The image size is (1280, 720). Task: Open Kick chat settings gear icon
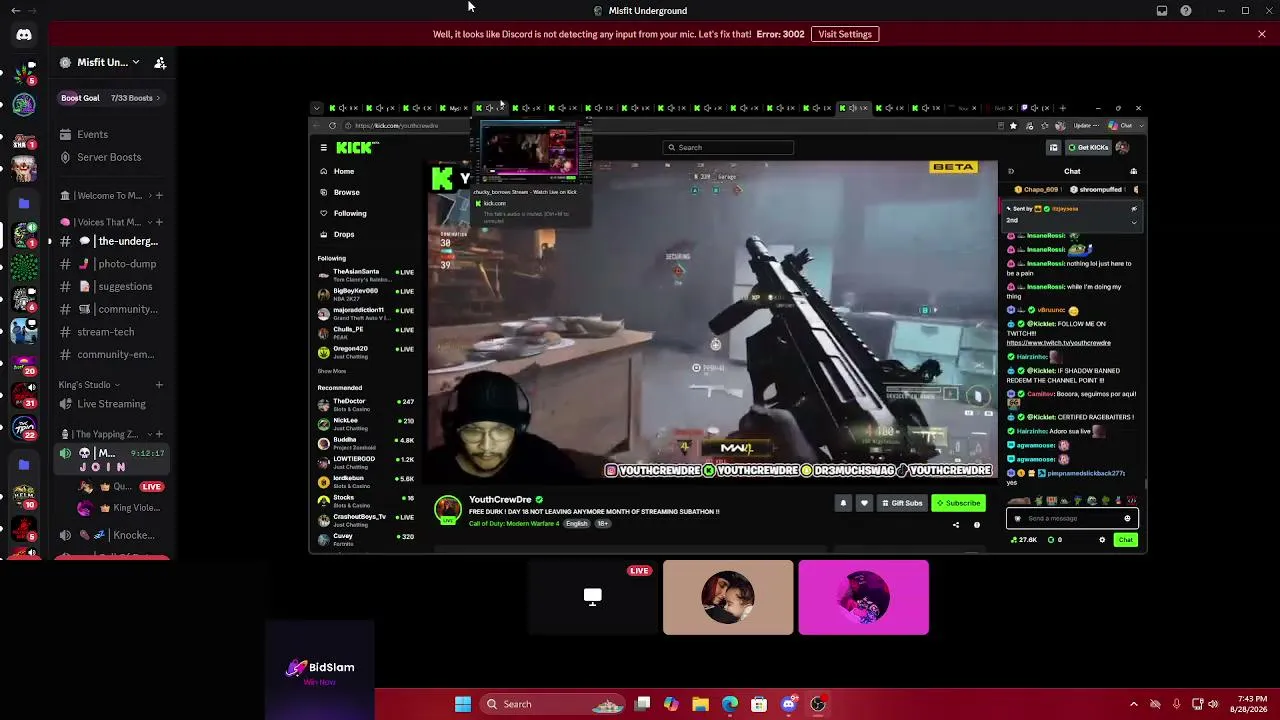pyautogui.click(x=1102, y=540)
